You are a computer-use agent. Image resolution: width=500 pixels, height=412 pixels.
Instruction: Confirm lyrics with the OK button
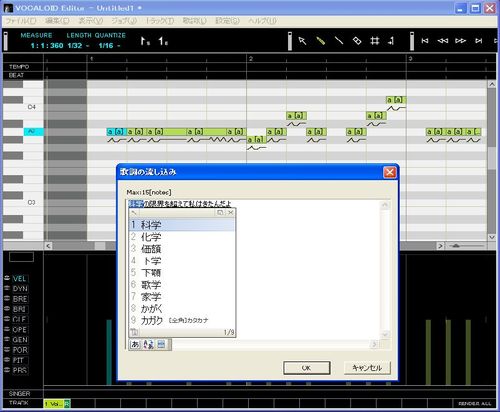[x=307, y=368]
